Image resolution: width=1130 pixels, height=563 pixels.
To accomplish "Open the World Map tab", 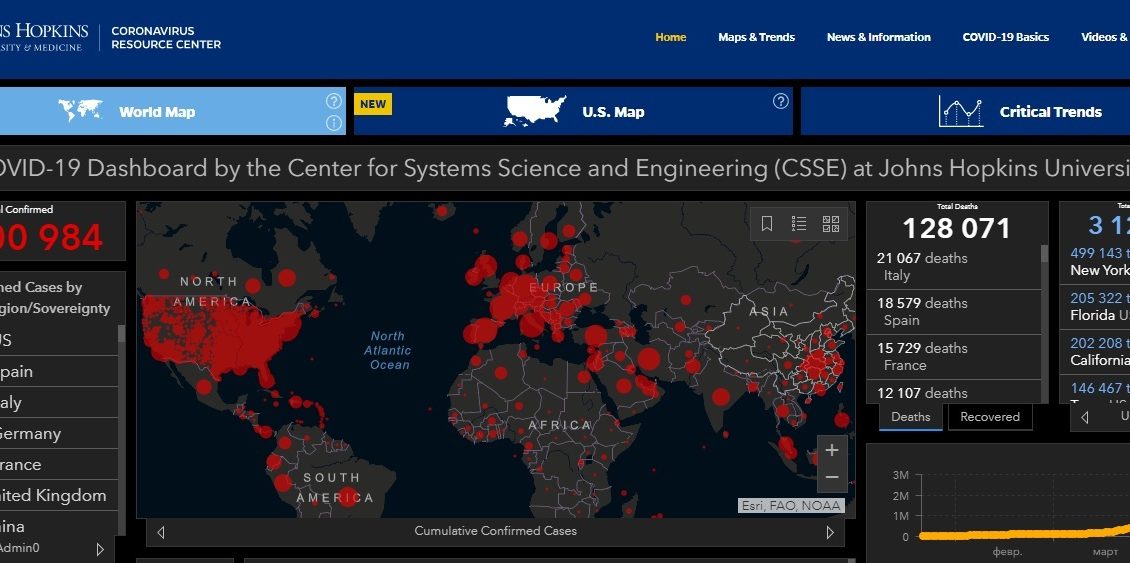I will 173,111.
